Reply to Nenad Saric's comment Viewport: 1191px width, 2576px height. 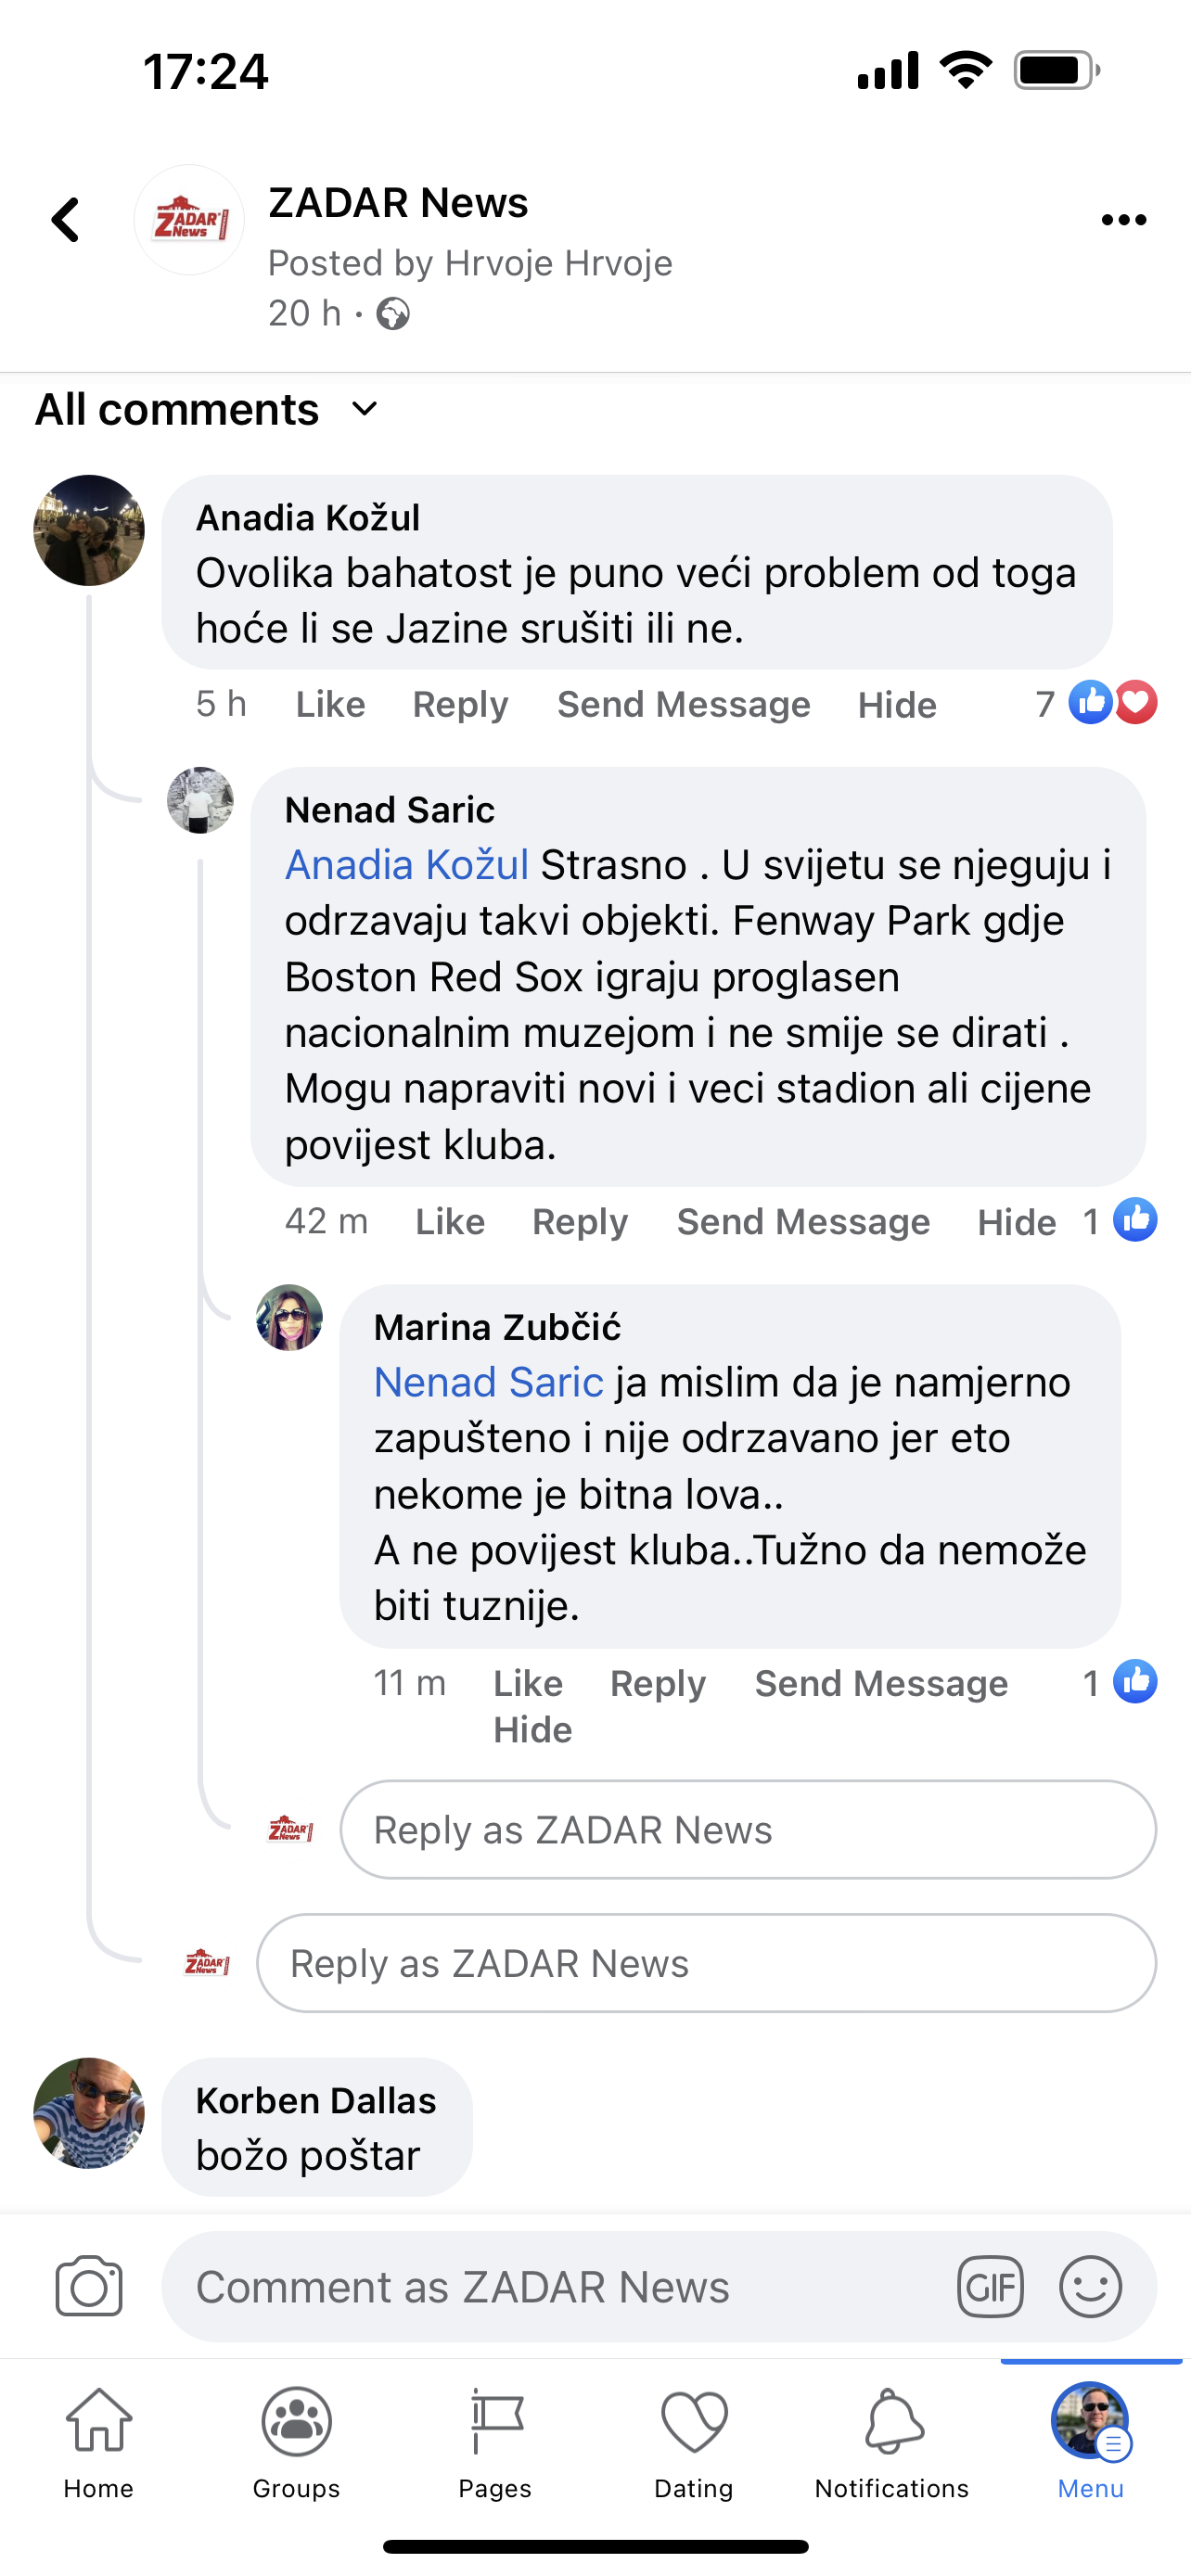(579, 1222)
